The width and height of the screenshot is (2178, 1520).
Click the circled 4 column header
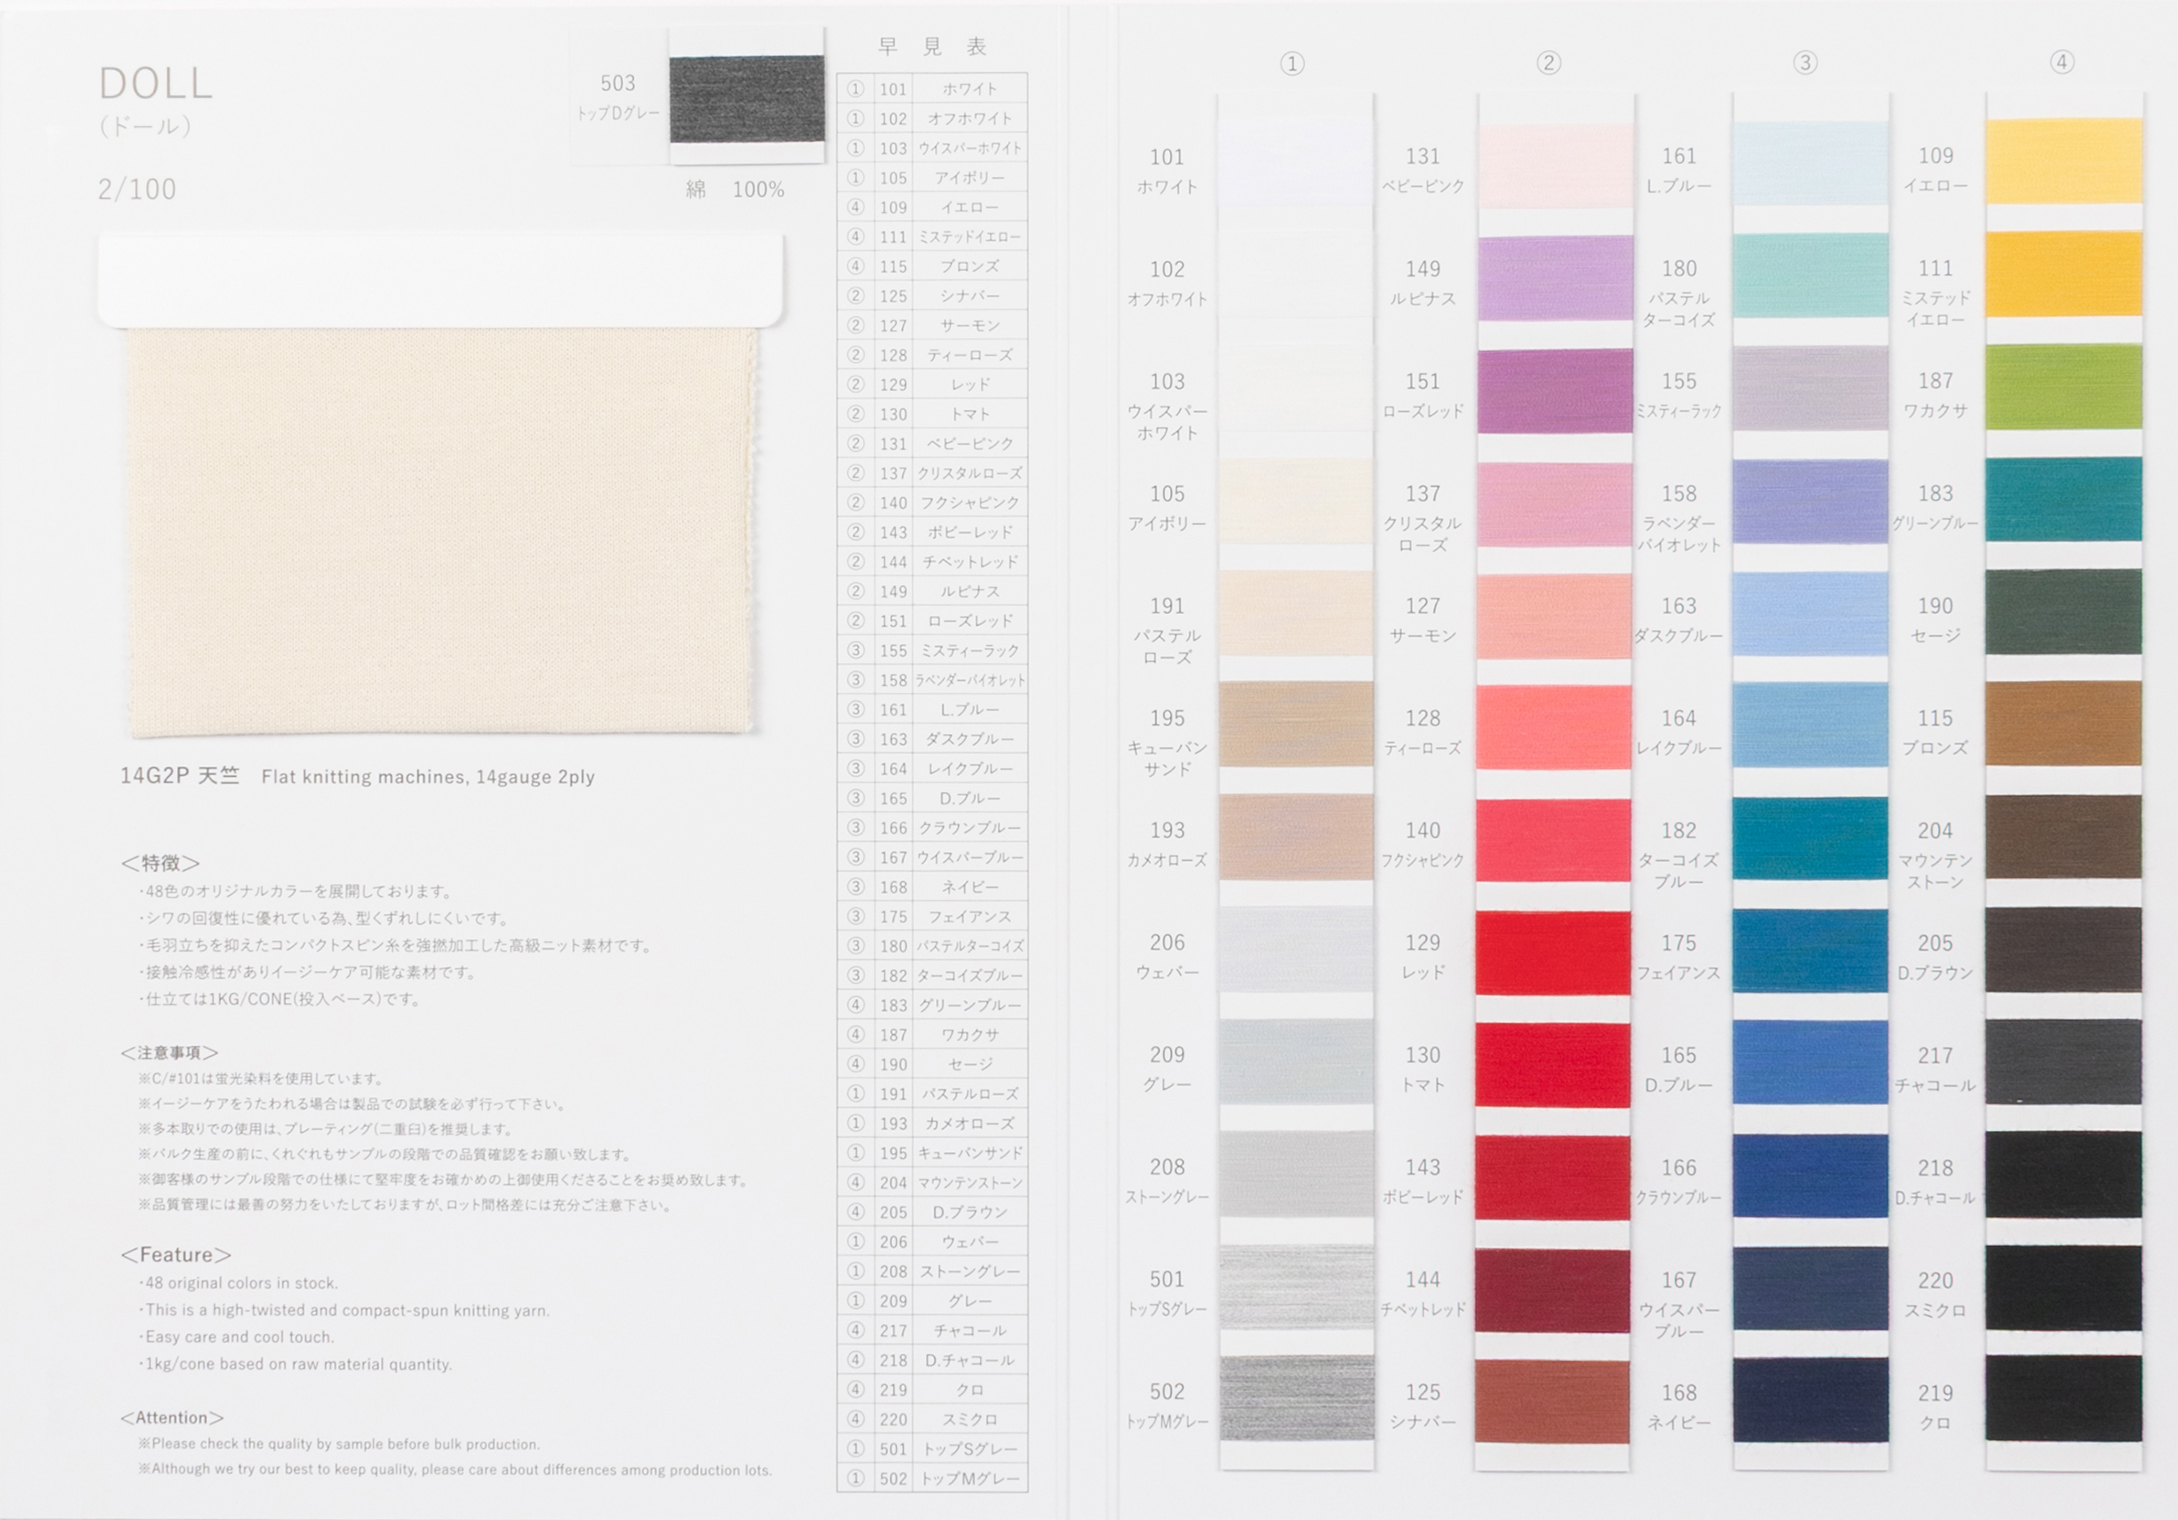[x=2061, y=62]
